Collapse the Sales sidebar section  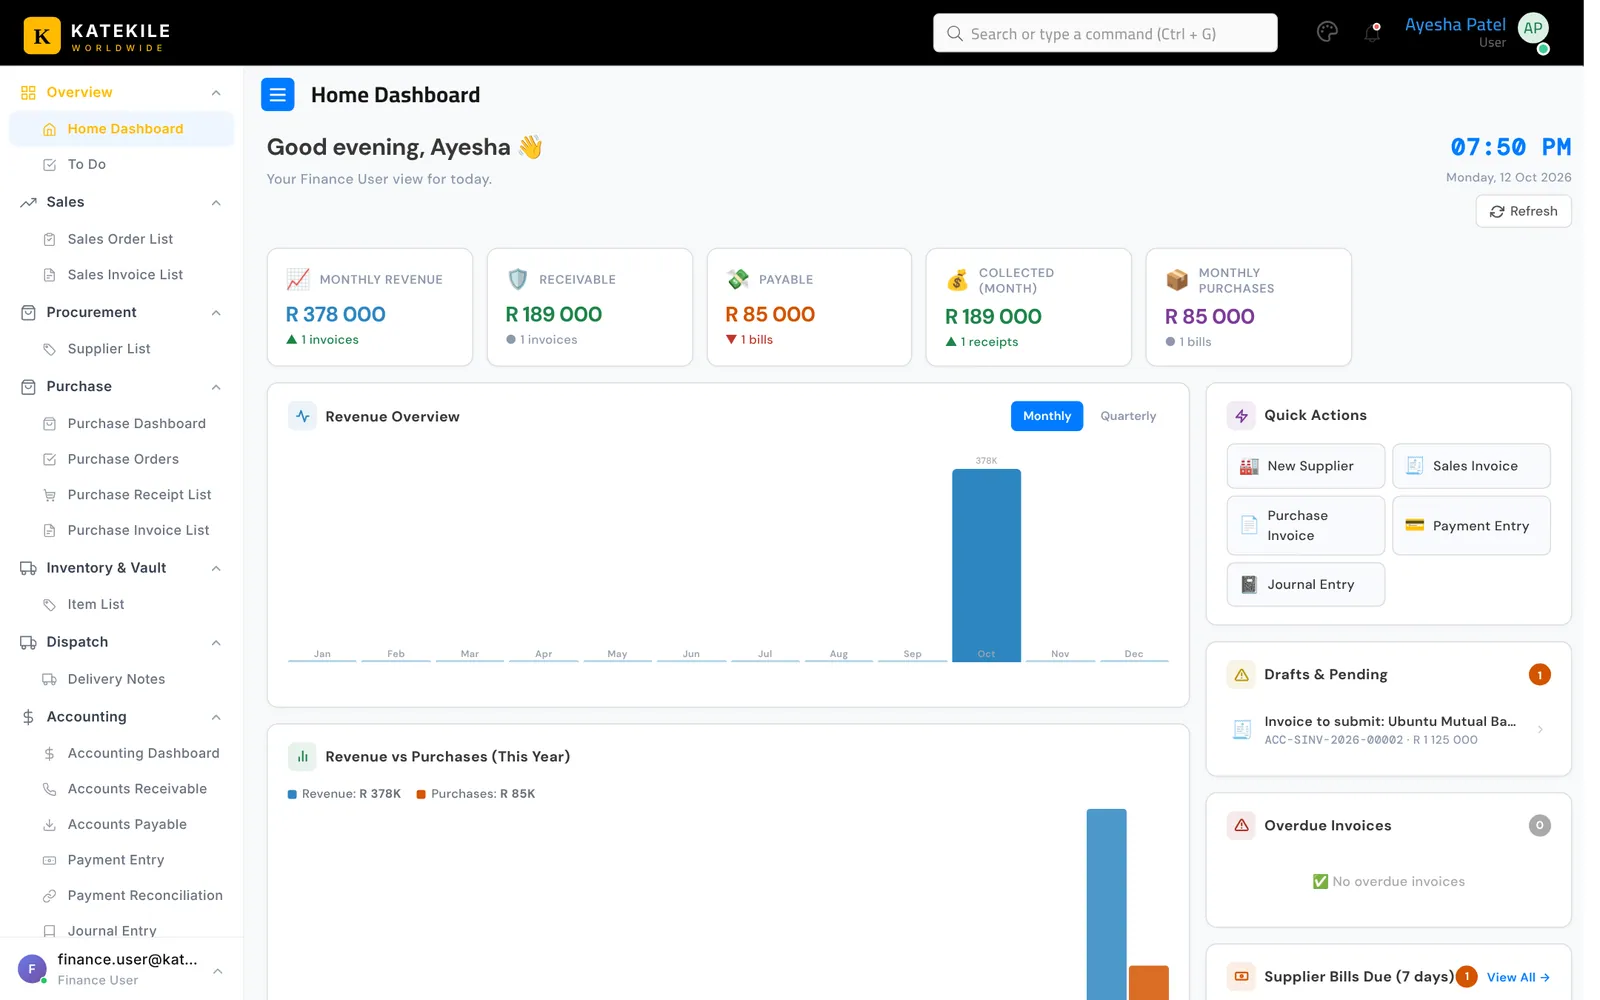(216, 203)
